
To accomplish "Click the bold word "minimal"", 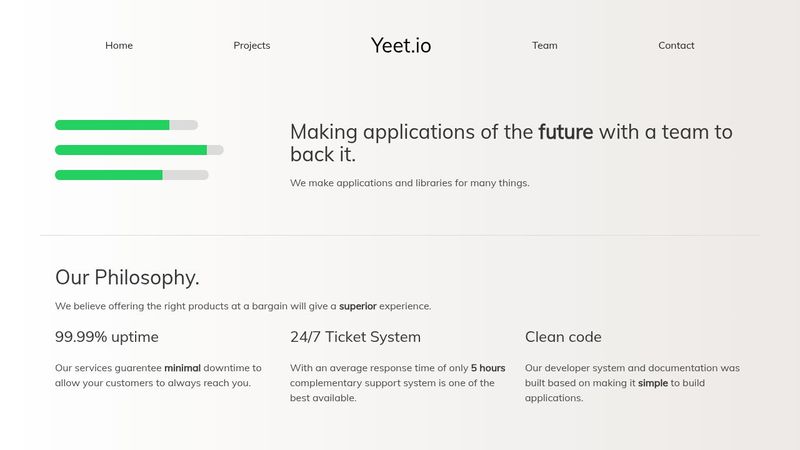I will coord(190,368).
